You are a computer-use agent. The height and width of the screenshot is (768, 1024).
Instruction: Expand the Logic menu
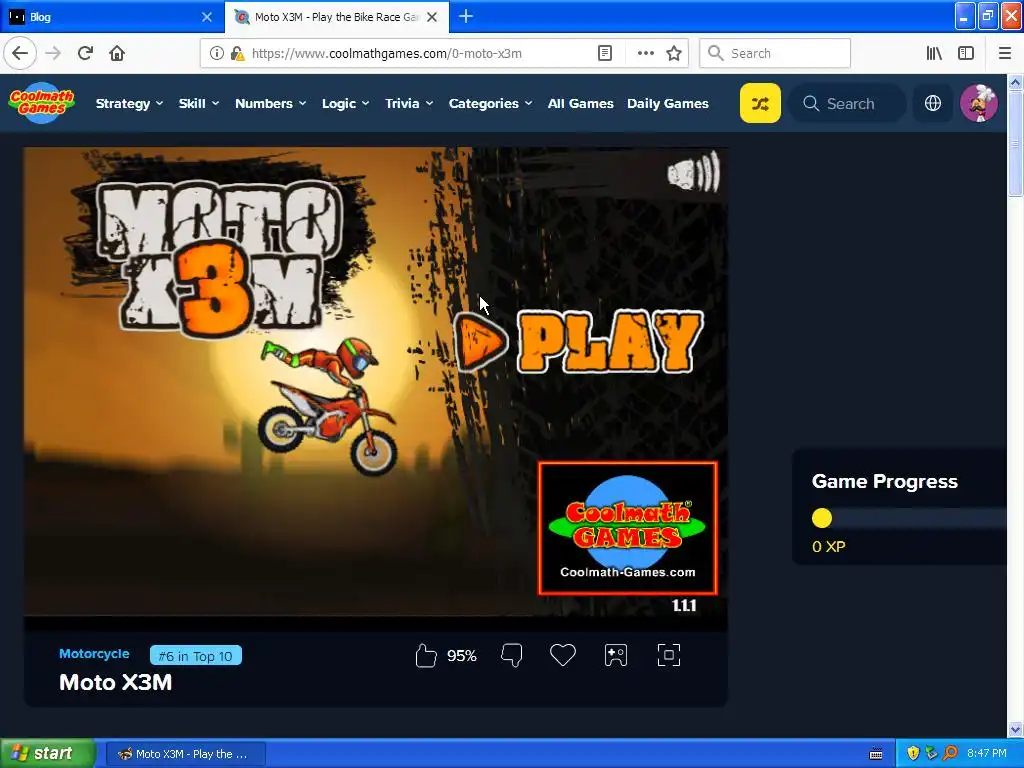(345, 103)
